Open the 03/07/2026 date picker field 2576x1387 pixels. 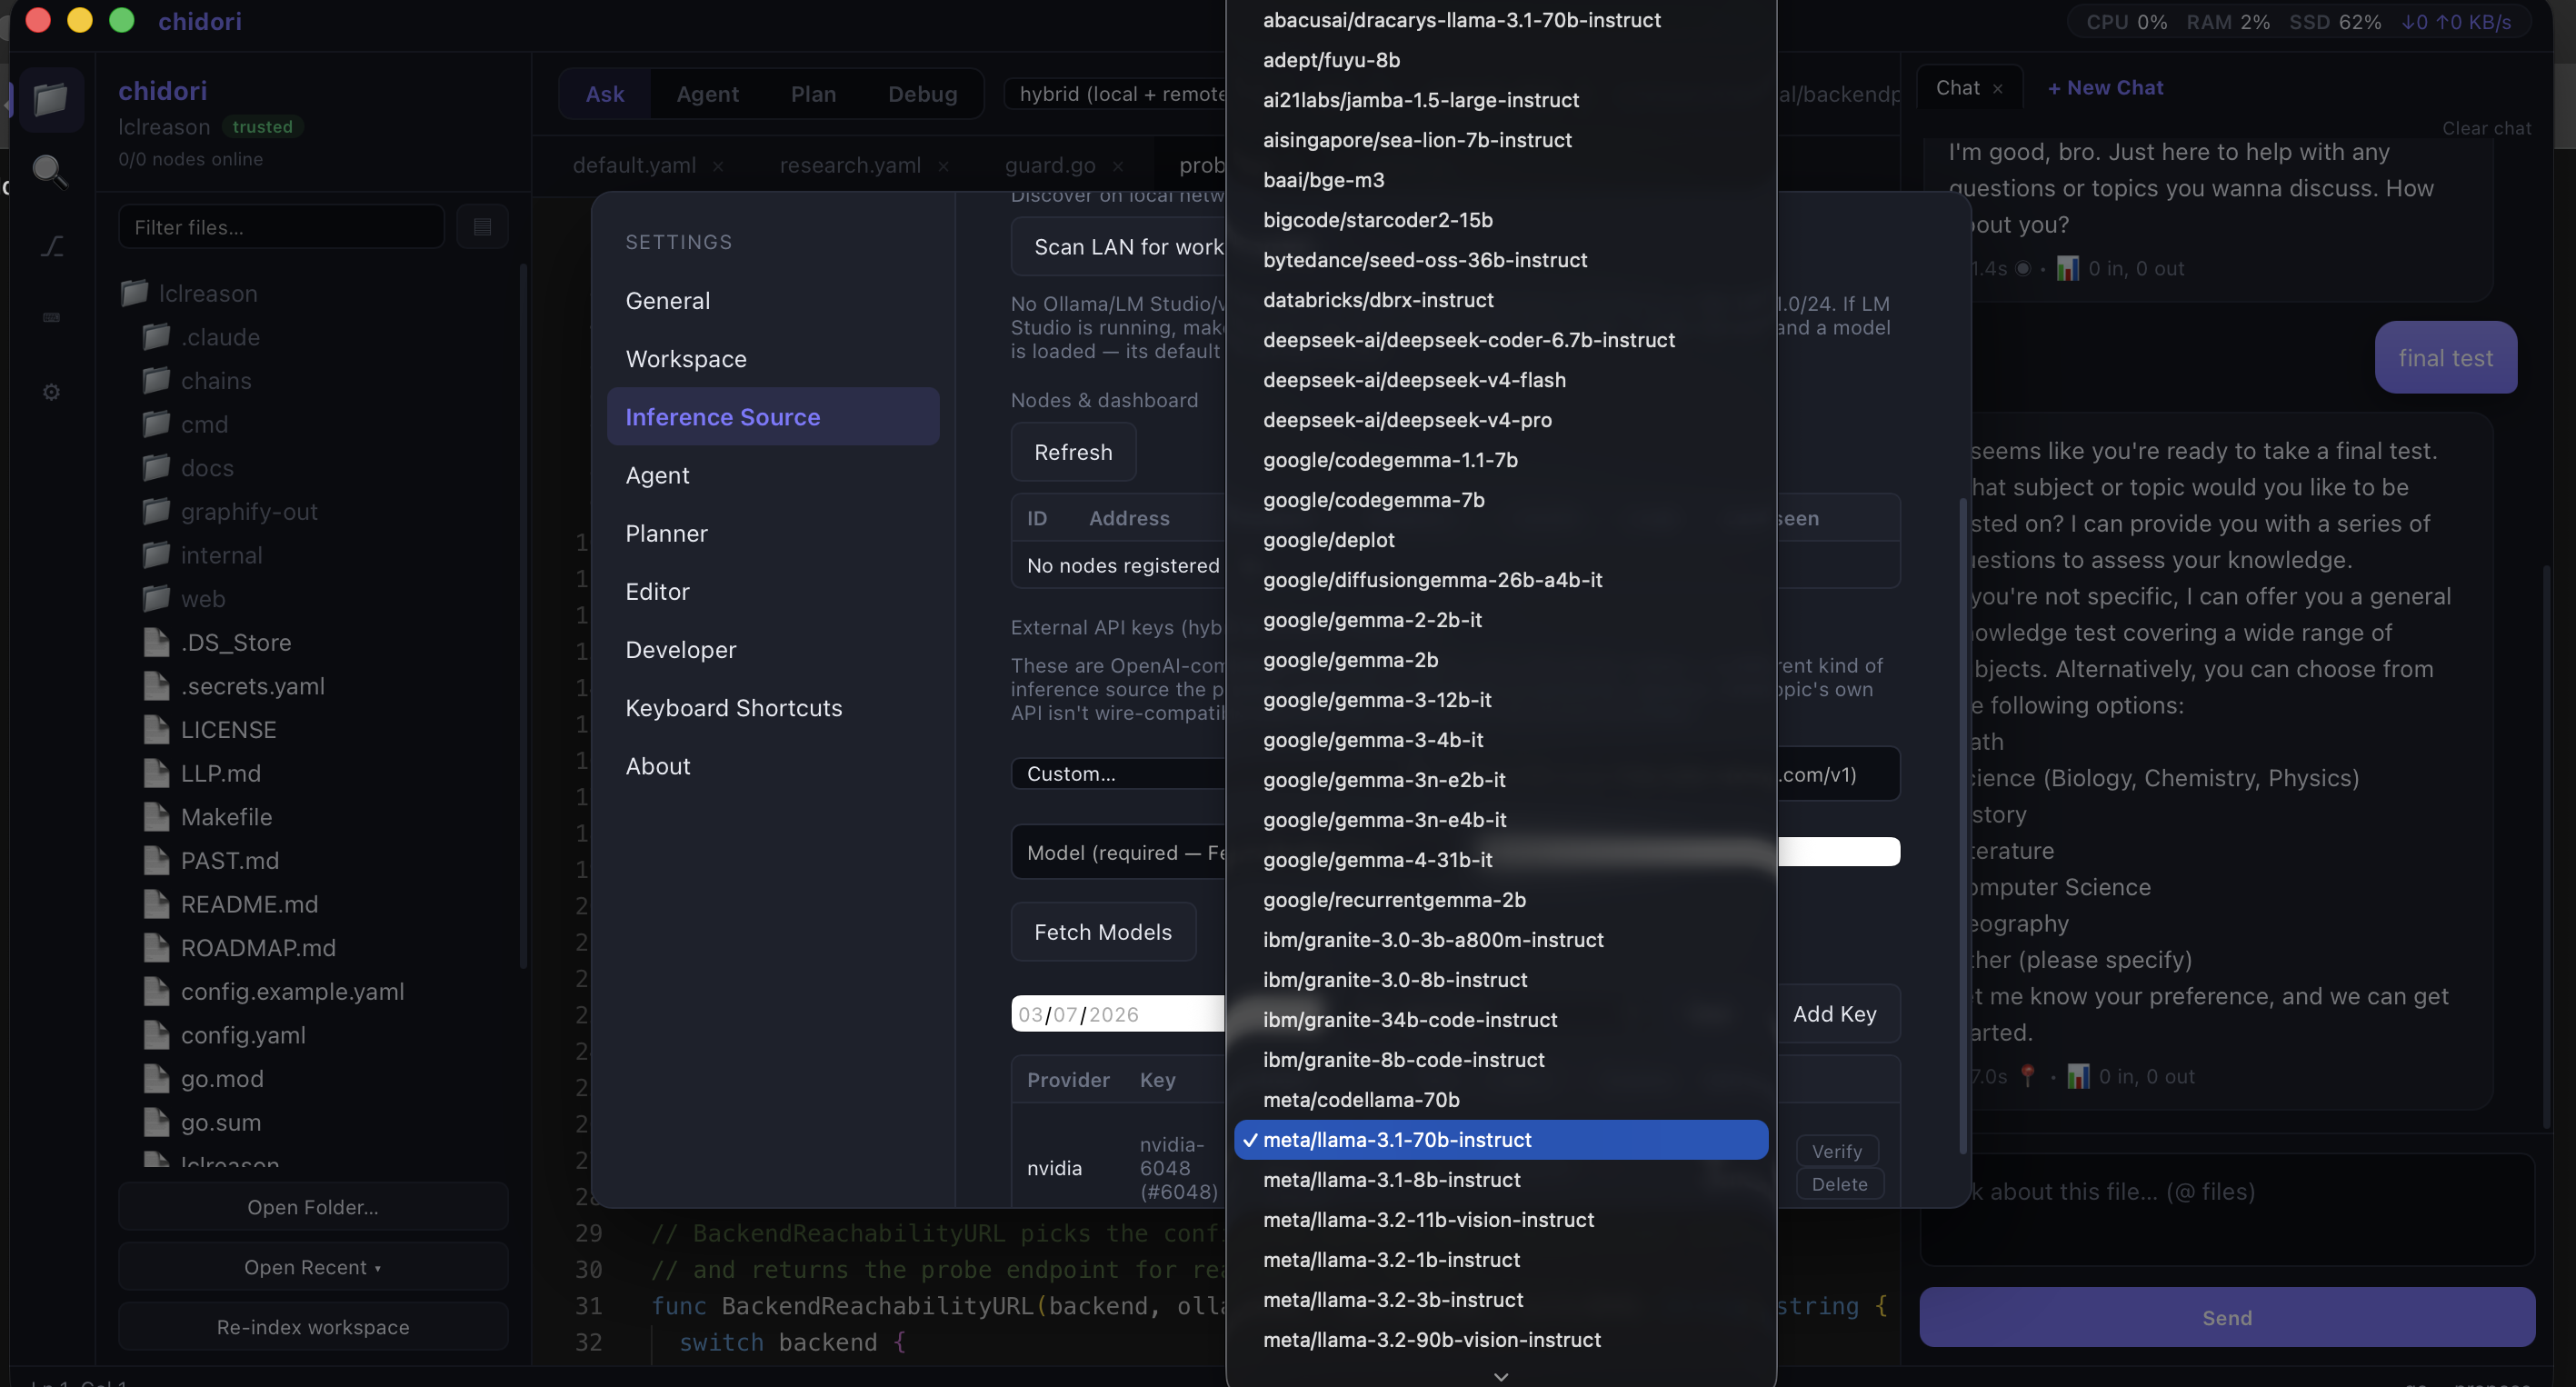[1118, 1014]
